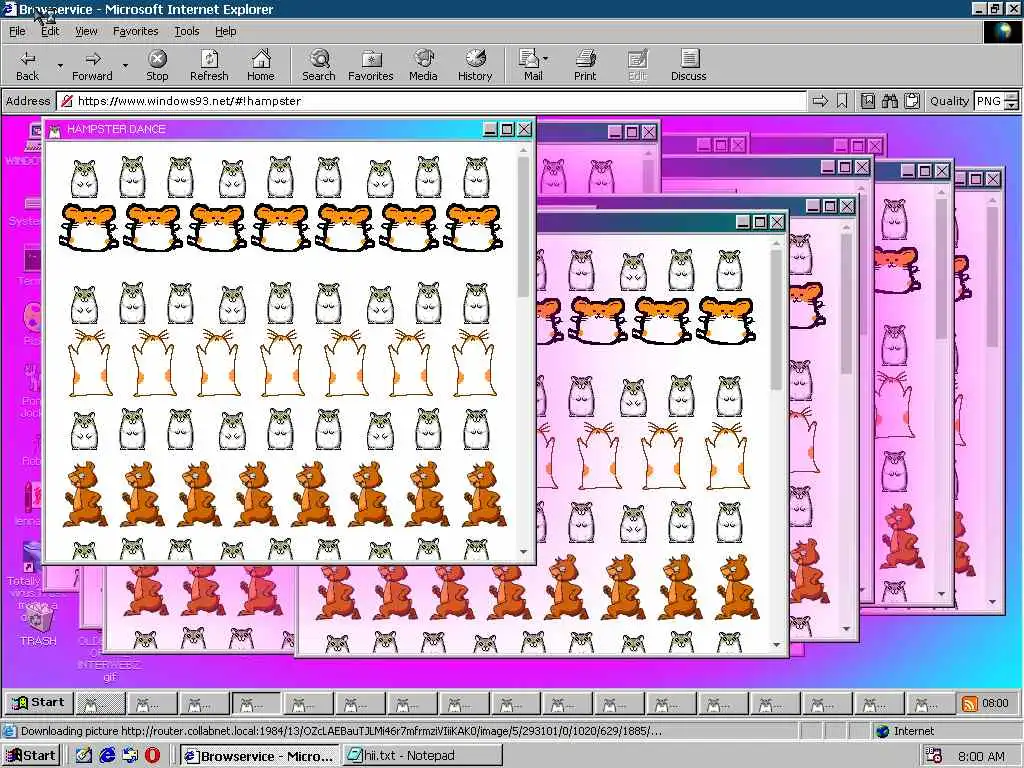Launch Opera from quick launch
Viewport: 1024px width, 768px height.
click(152, 756)
